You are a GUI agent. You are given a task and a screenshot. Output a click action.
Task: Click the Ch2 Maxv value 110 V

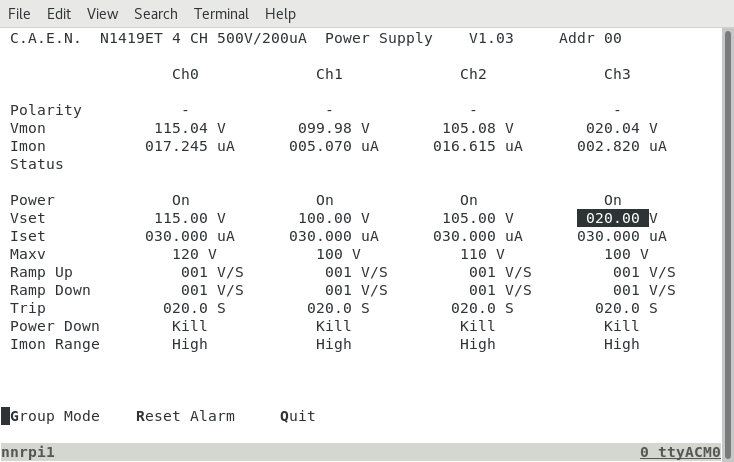(x=477, y=254)
